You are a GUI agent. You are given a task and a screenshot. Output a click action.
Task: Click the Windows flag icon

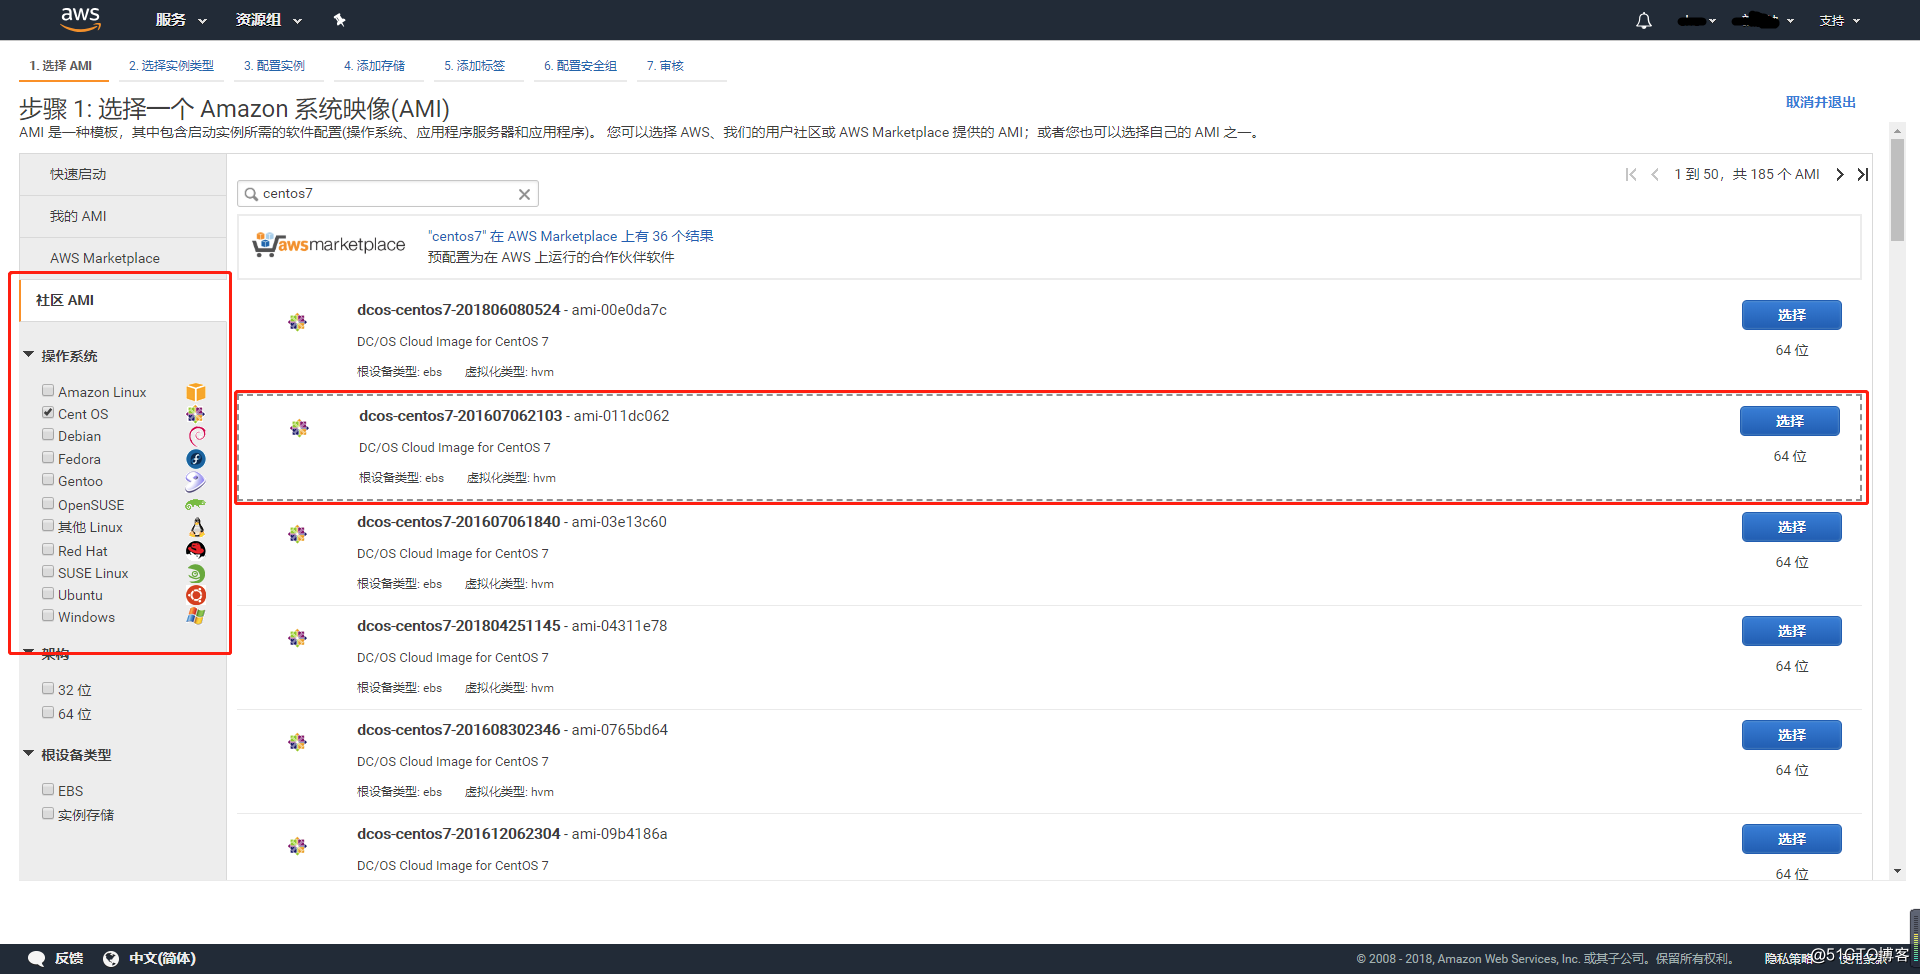point(195,617)
